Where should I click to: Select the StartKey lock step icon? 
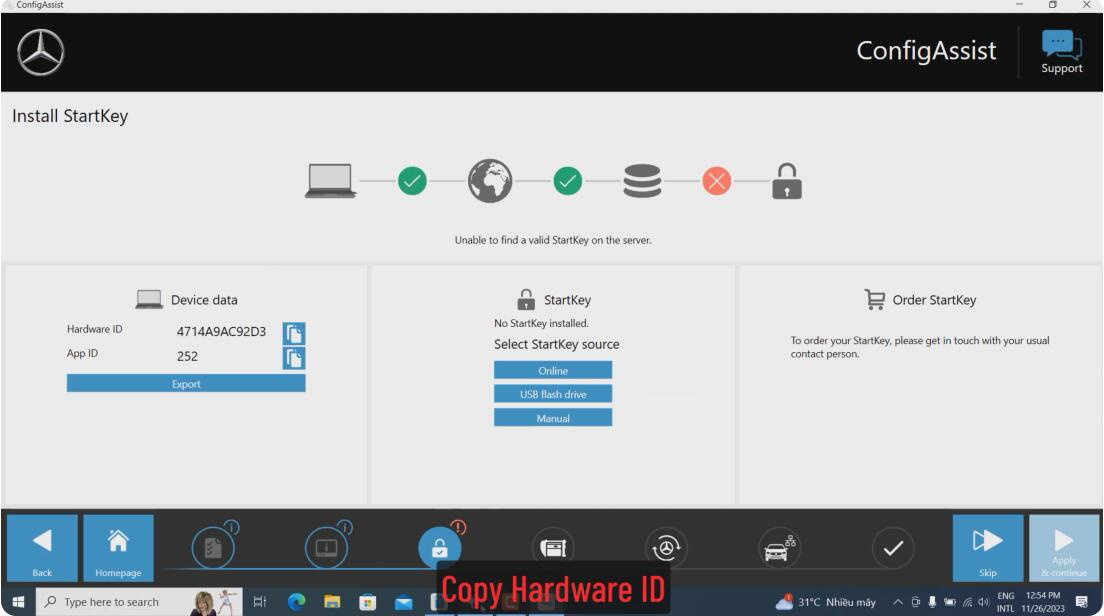(439, 548)
